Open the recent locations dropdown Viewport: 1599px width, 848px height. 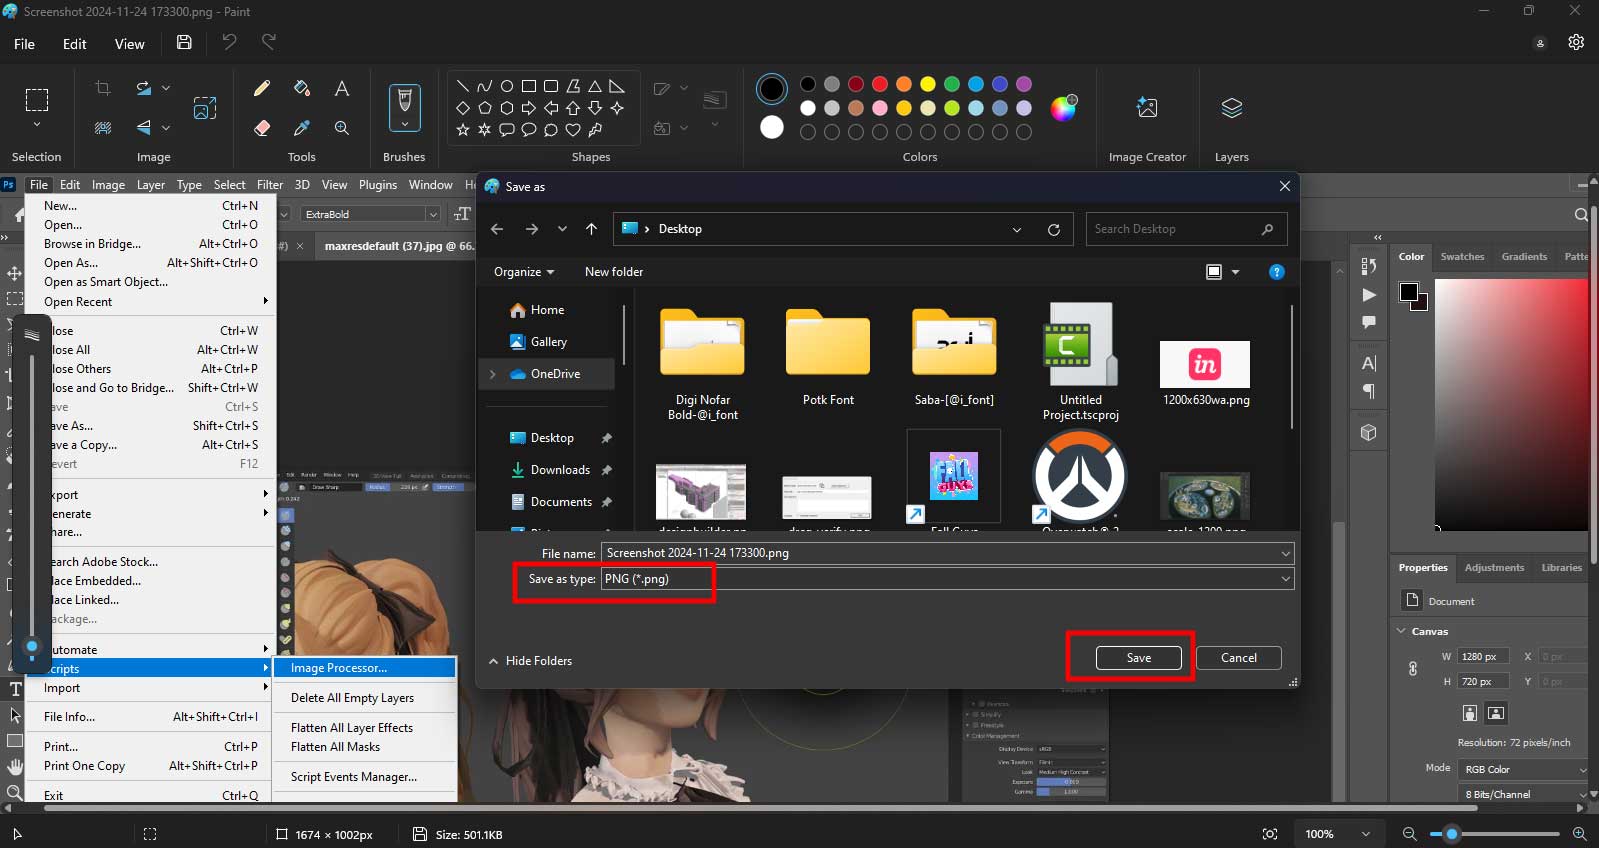pyautogui.click(x=562, y=229)
